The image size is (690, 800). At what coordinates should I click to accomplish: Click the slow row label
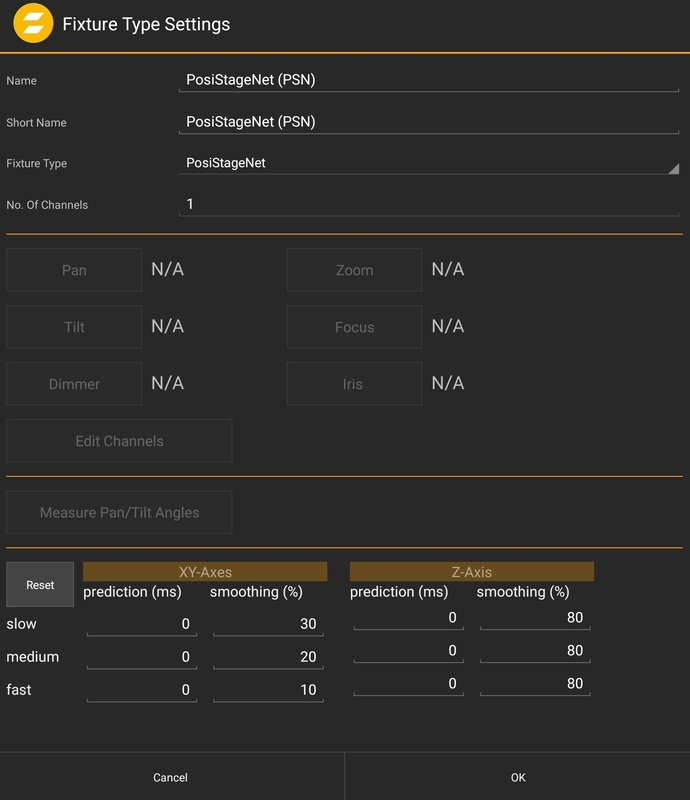point(21,624)
